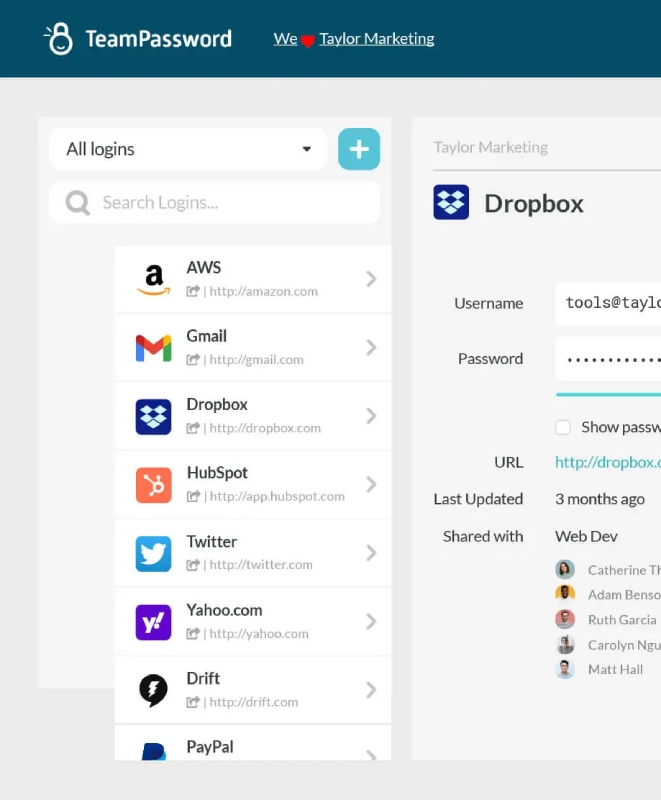This screenshot has width=661, height=800.
Task: Open the All logins dropdown
Action: coord(188,149)
